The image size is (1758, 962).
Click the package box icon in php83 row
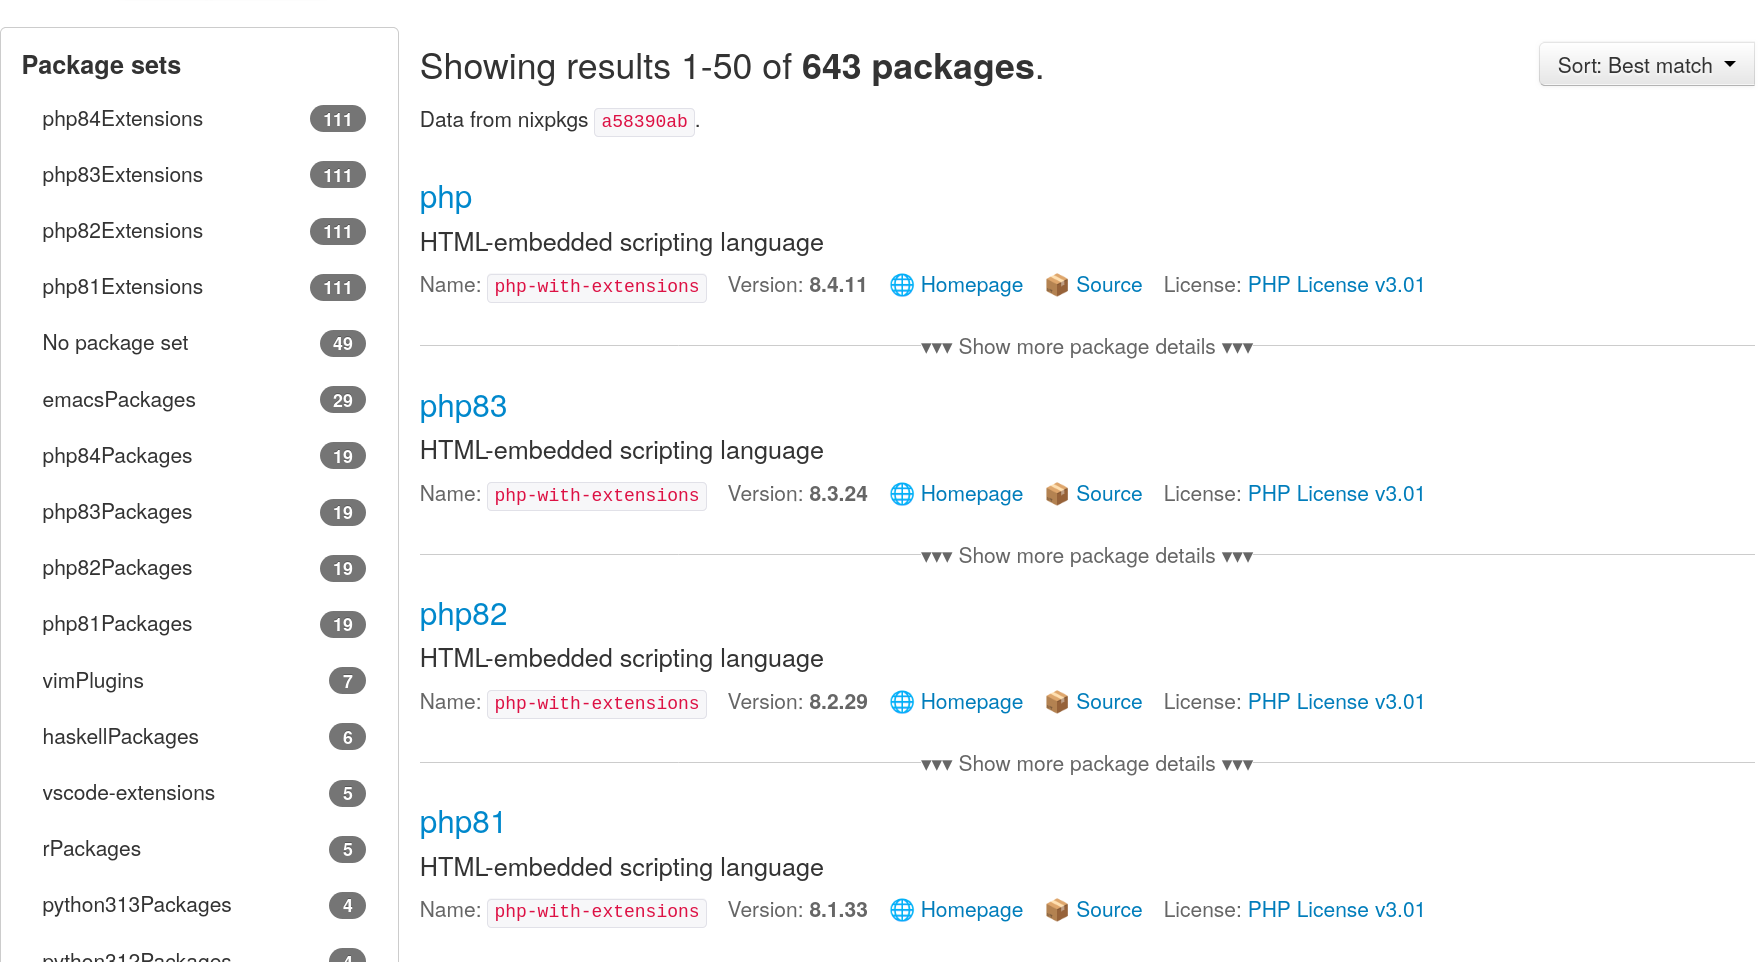coord(1056,494)
